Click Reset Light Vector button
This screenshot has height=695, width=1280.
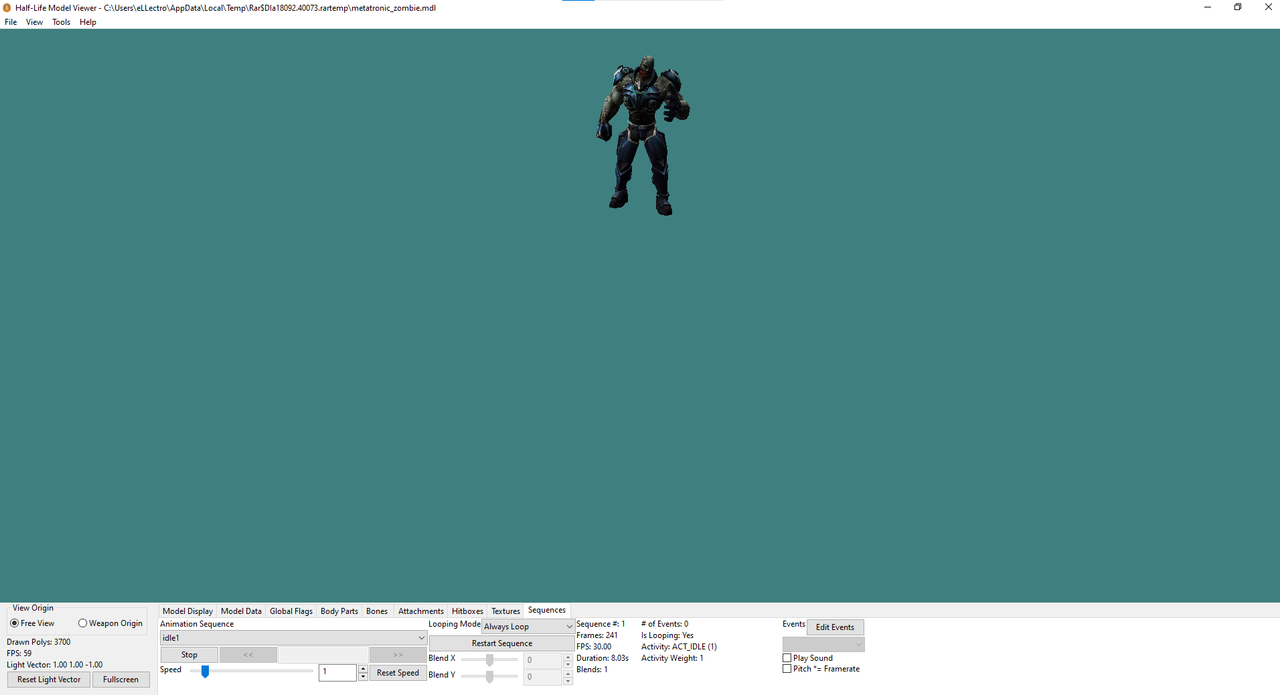(x=49, y=680)
